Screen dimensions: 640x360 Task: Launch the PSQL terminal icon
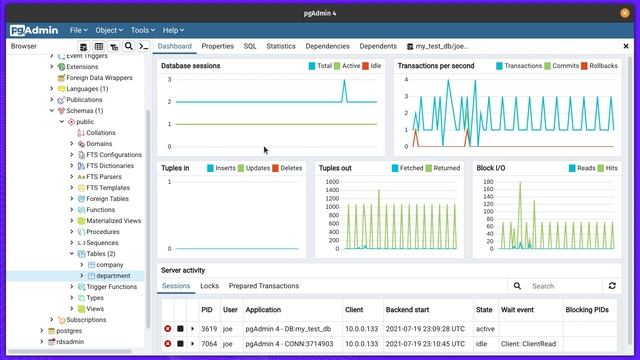pos(144,47)
